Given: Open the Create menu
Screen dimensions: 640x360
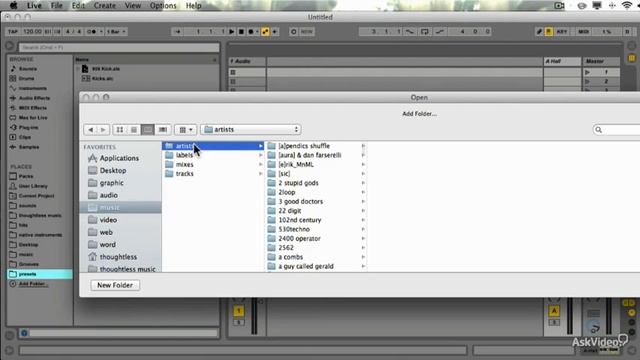Looking at the screenshot, I should pyautogui.click(x=104, y=5).
